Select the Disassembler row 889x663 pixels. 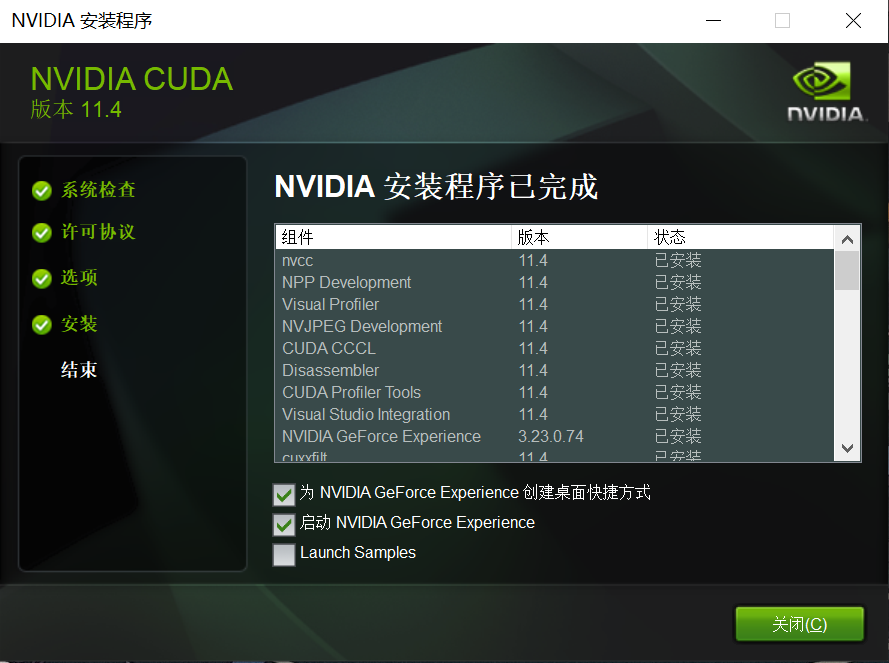[555, 370]
